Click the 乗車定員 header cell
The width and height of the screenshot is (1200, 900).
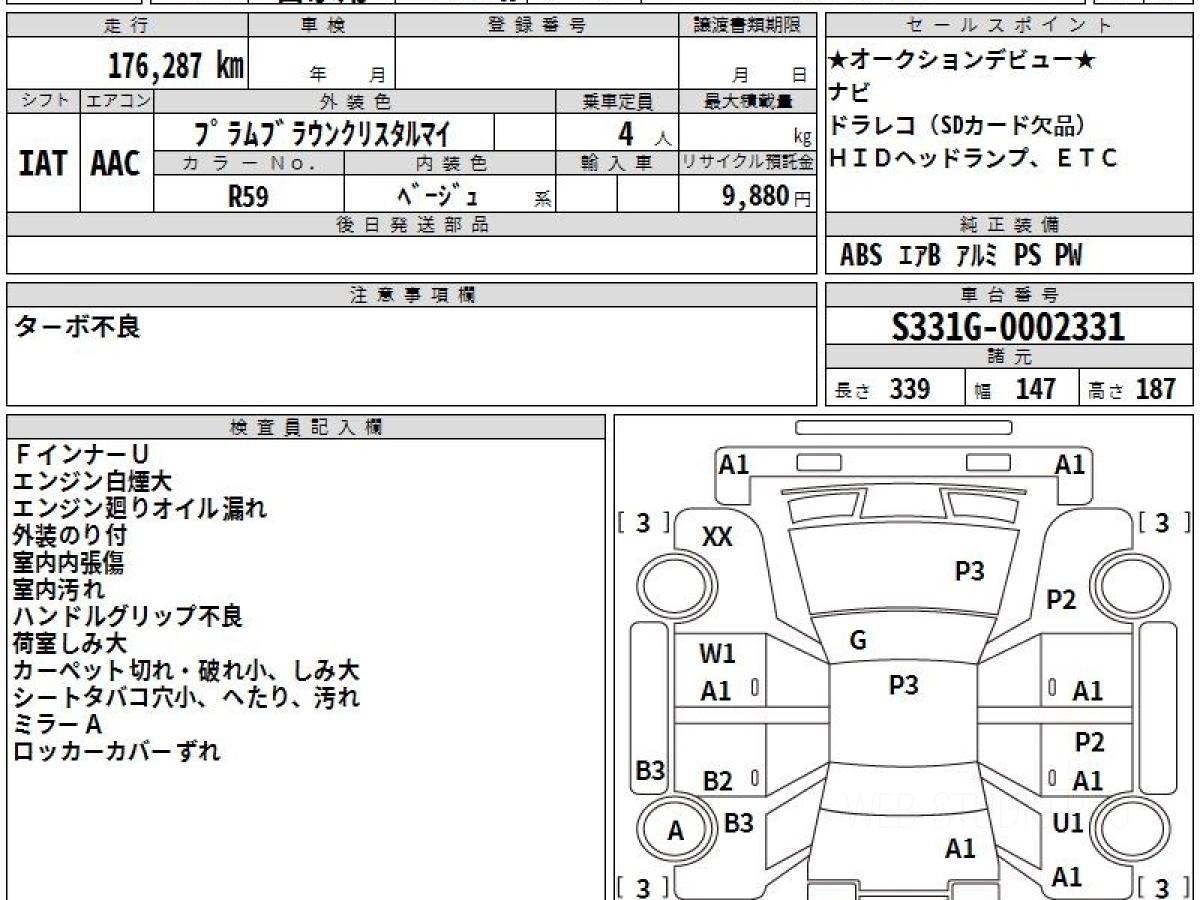tap(617, 101)
